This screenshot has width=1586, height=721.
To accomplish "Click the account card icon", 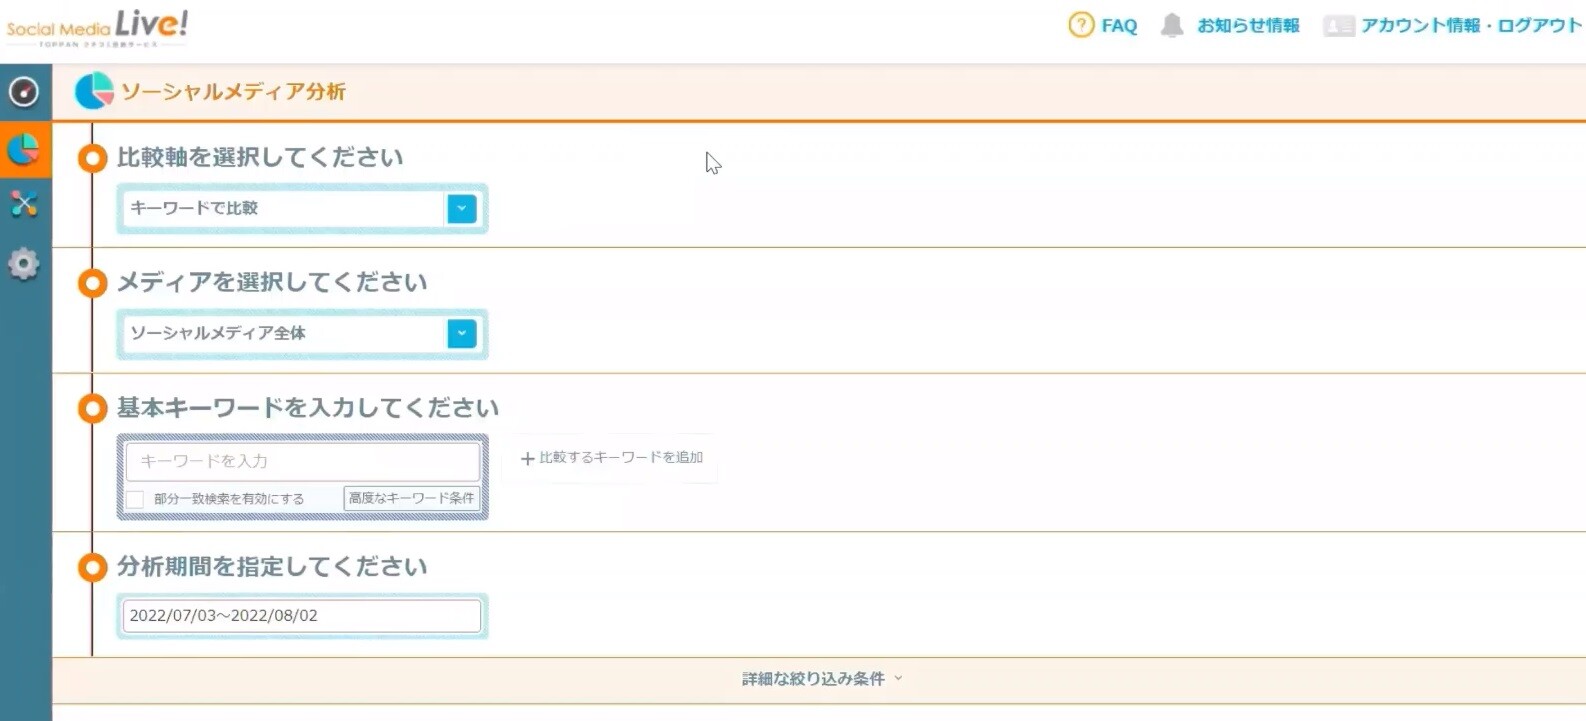I will (x=1338, y=26).
